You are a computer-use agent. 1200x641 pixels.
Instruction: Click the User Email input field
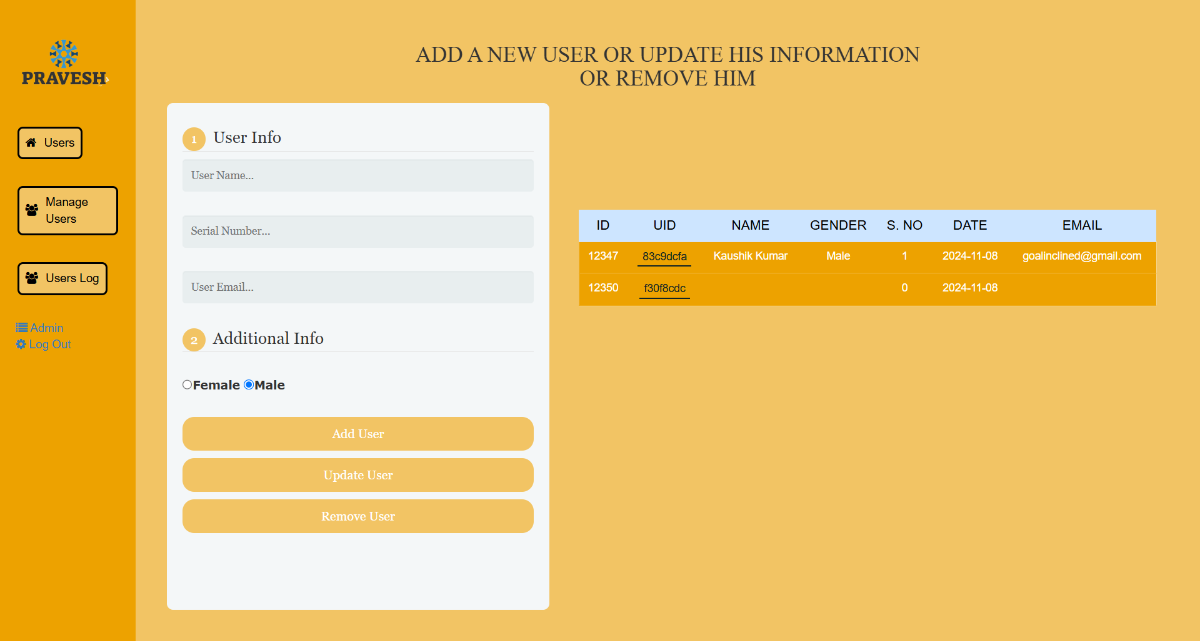(x=358, y=287)
